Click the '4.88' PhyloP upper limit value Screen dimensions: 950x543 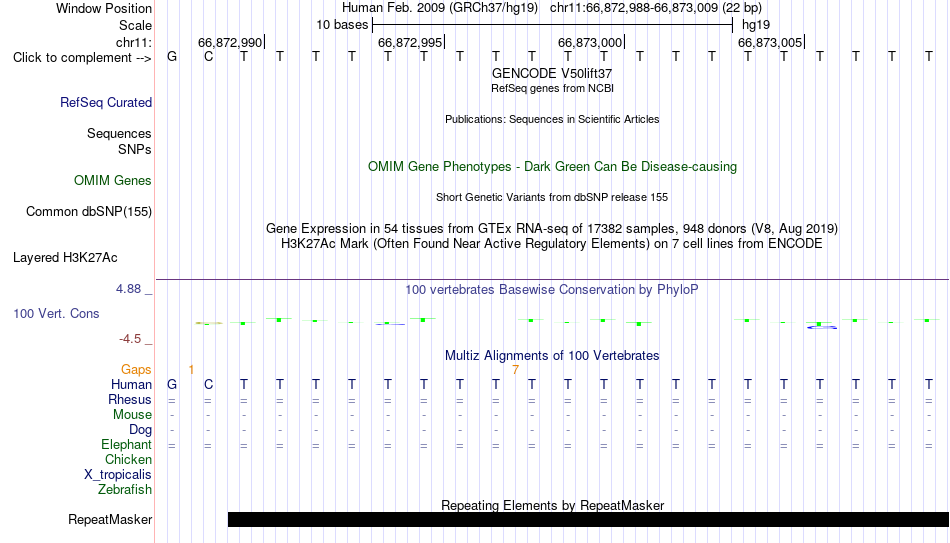click(x=128, y=289)
